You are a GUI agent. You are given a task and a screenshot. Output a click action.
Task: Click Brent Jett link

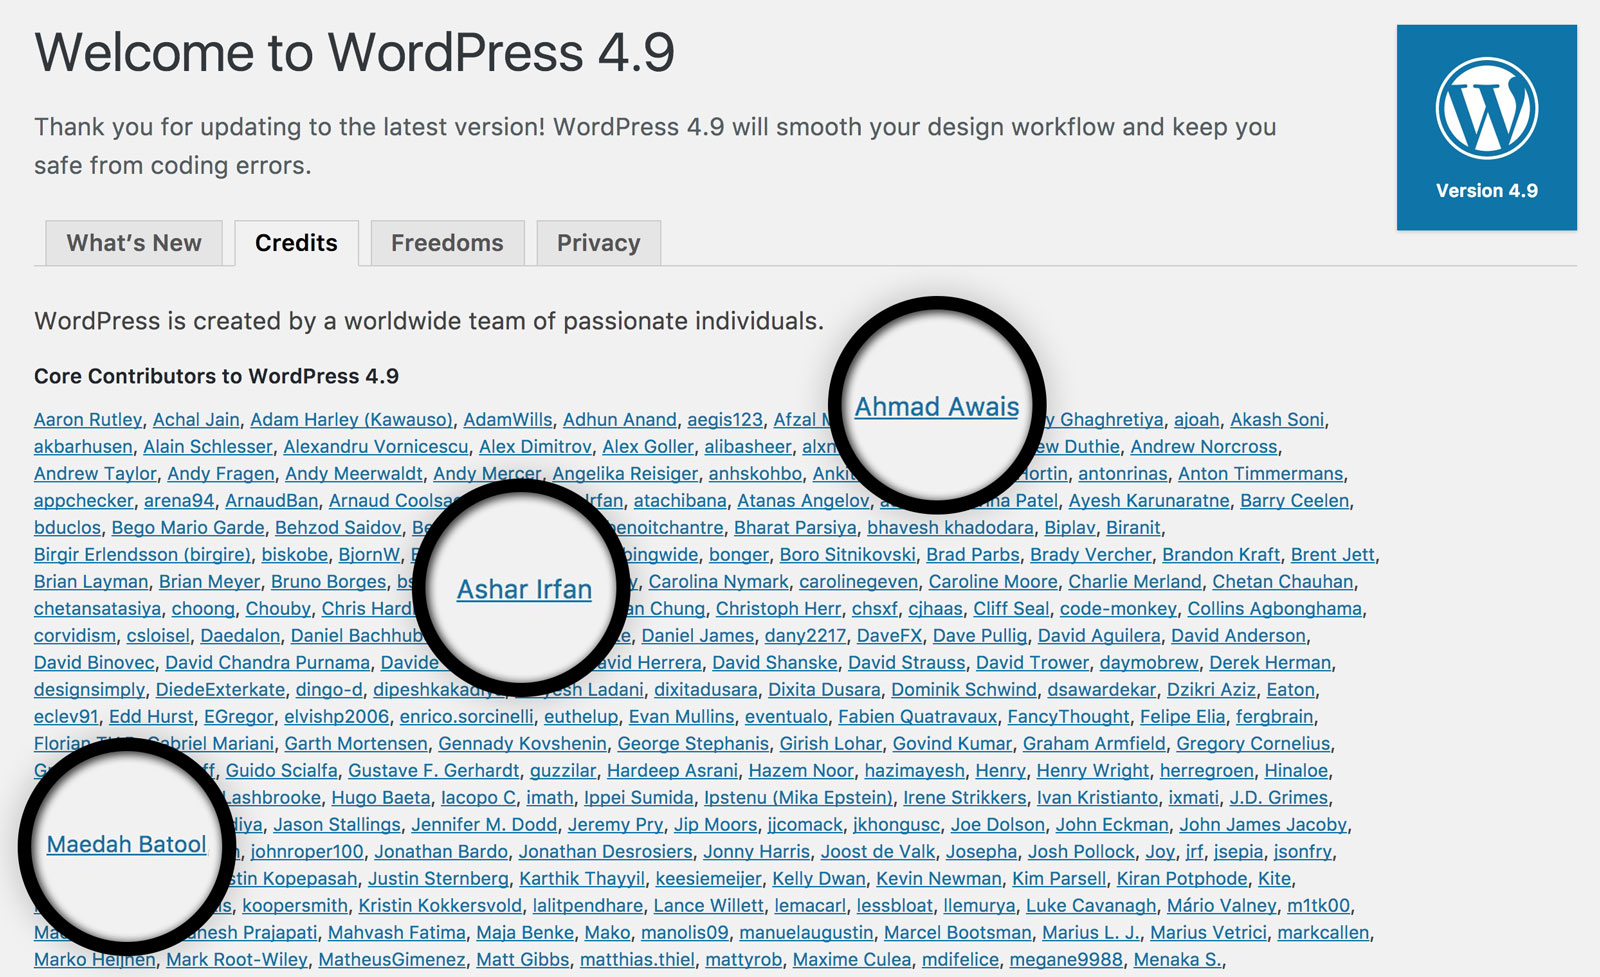pos(1333,555)
